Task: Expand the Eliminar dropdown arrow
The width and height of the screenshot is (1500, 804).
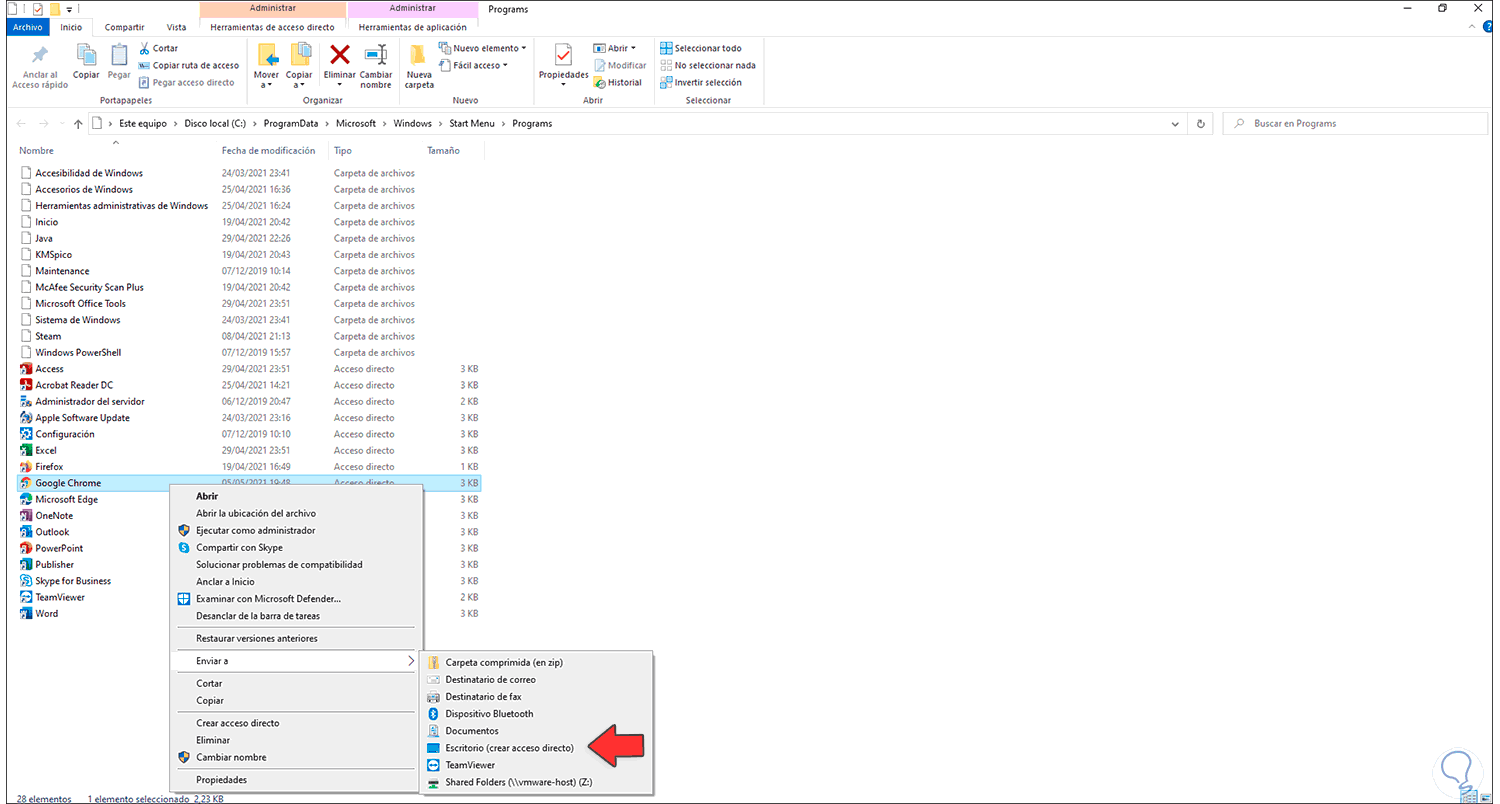Action: tap(340, 85)
